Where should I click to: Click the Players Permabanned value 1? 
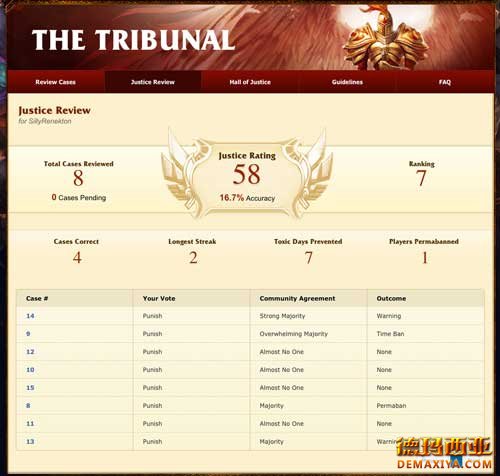click(425, 257)
